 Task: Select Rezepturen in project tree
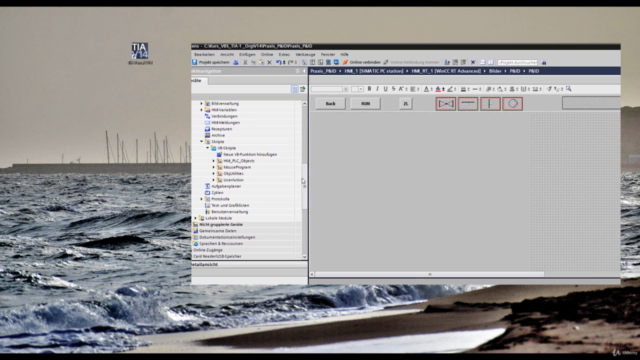click(x=222, y=129)
